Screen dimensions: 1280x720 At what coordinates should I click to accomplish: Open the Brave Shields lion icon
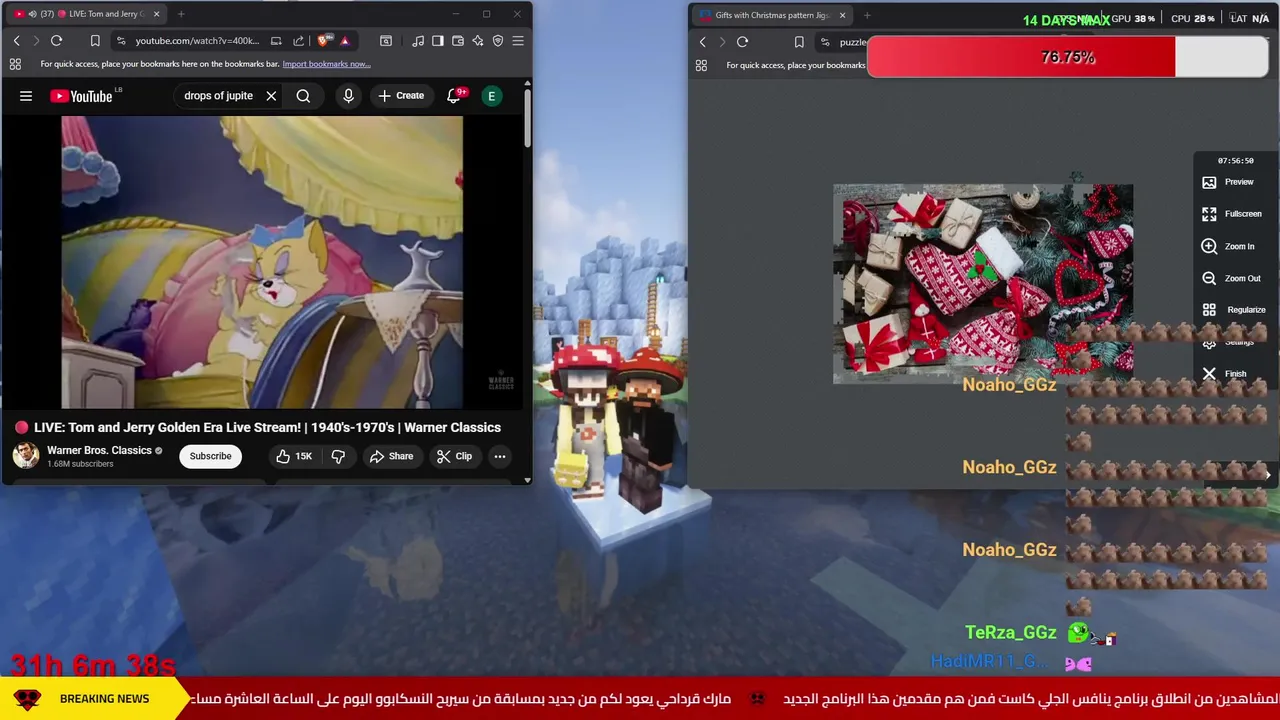[323, 41]
